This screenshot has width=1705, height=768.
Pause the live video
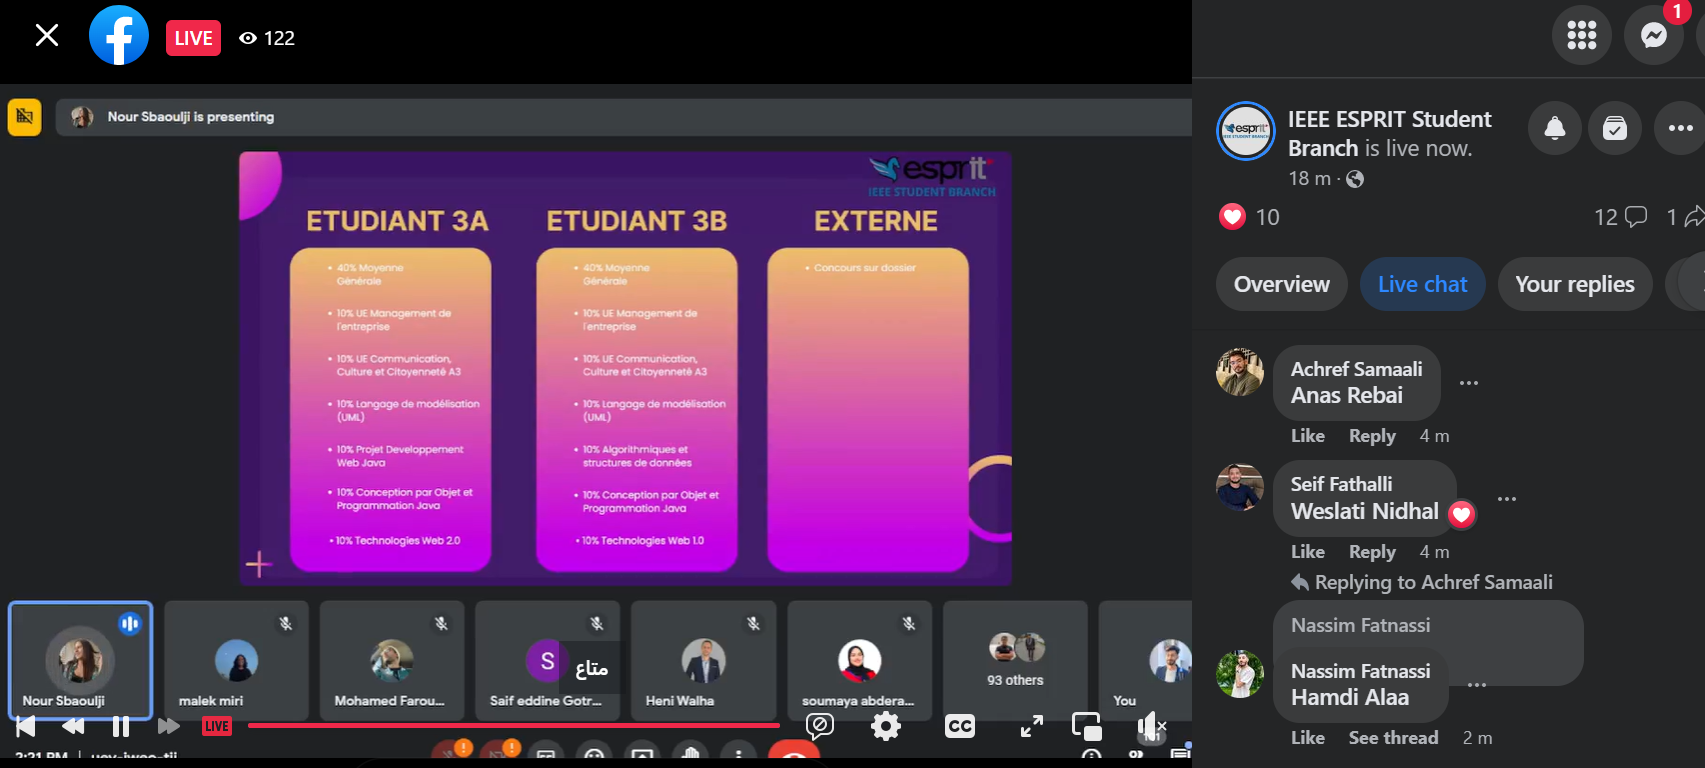121,726
